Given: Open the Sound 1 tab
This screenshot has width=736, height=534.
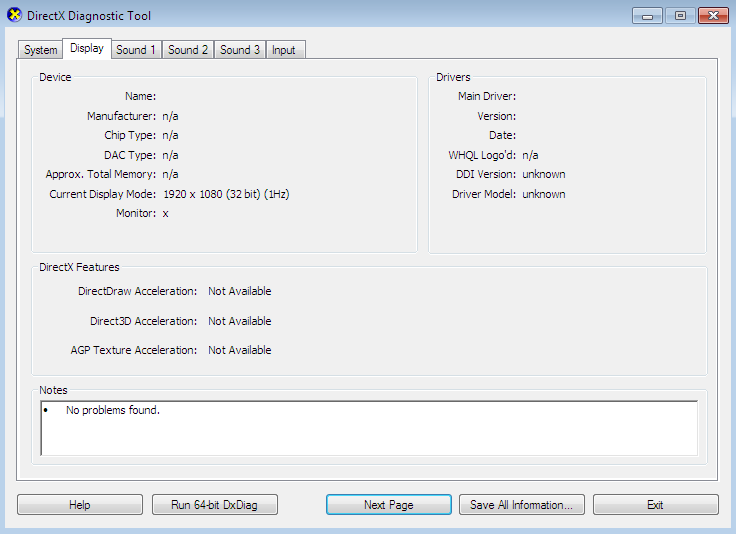Looking at the screenshot, I should 136,50.
